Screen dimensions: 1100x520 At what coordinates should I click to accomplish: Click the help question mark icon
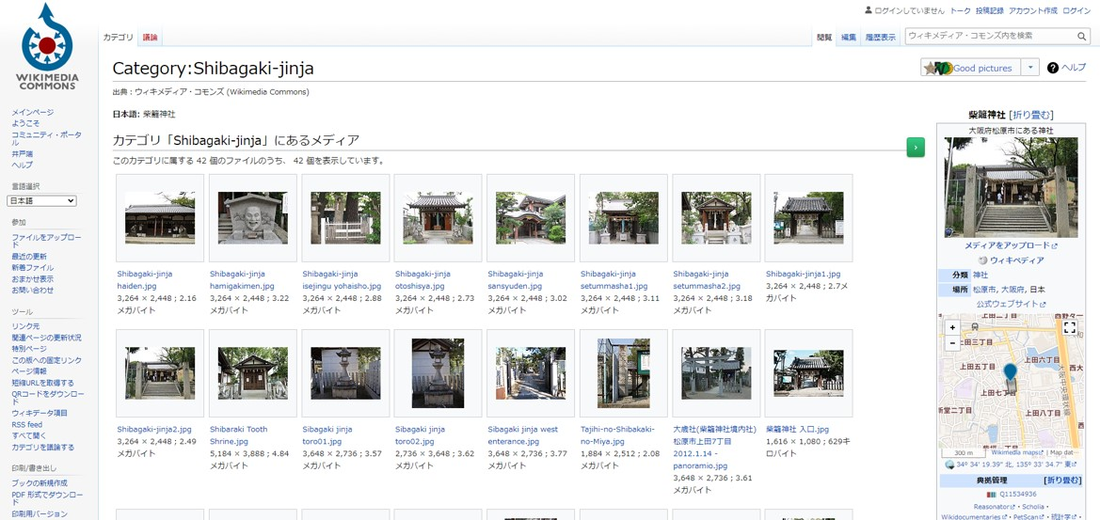pyautogui.click(x=1053, y=68)
